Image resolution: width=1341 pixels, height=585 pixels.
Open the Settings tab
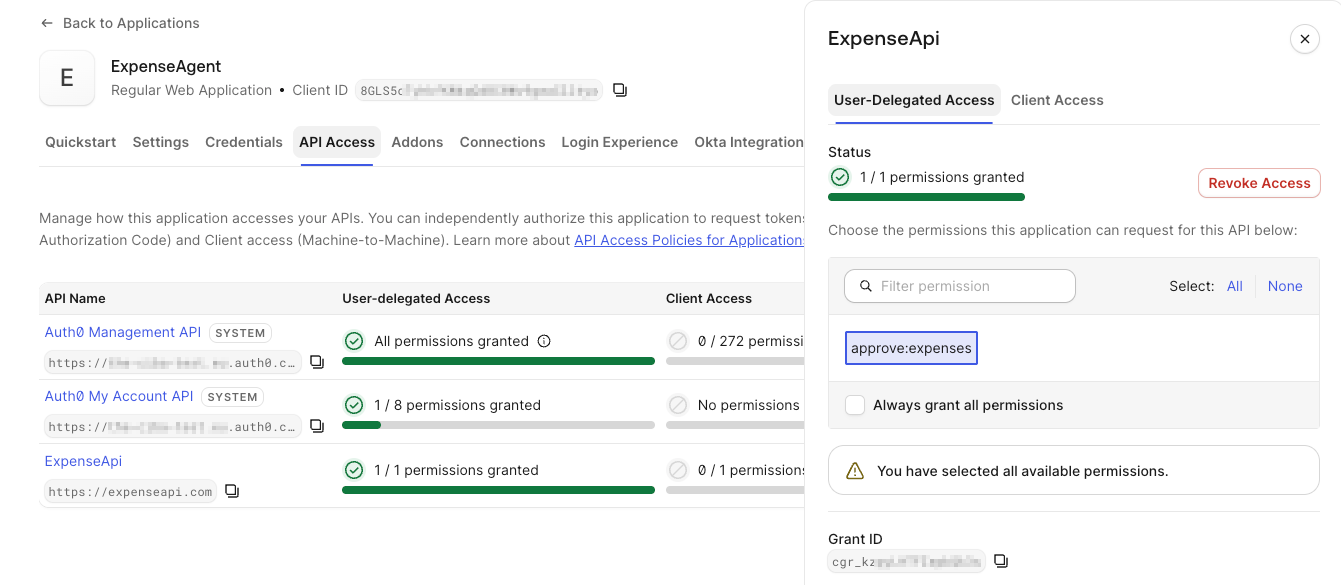[x=160, y=142]
